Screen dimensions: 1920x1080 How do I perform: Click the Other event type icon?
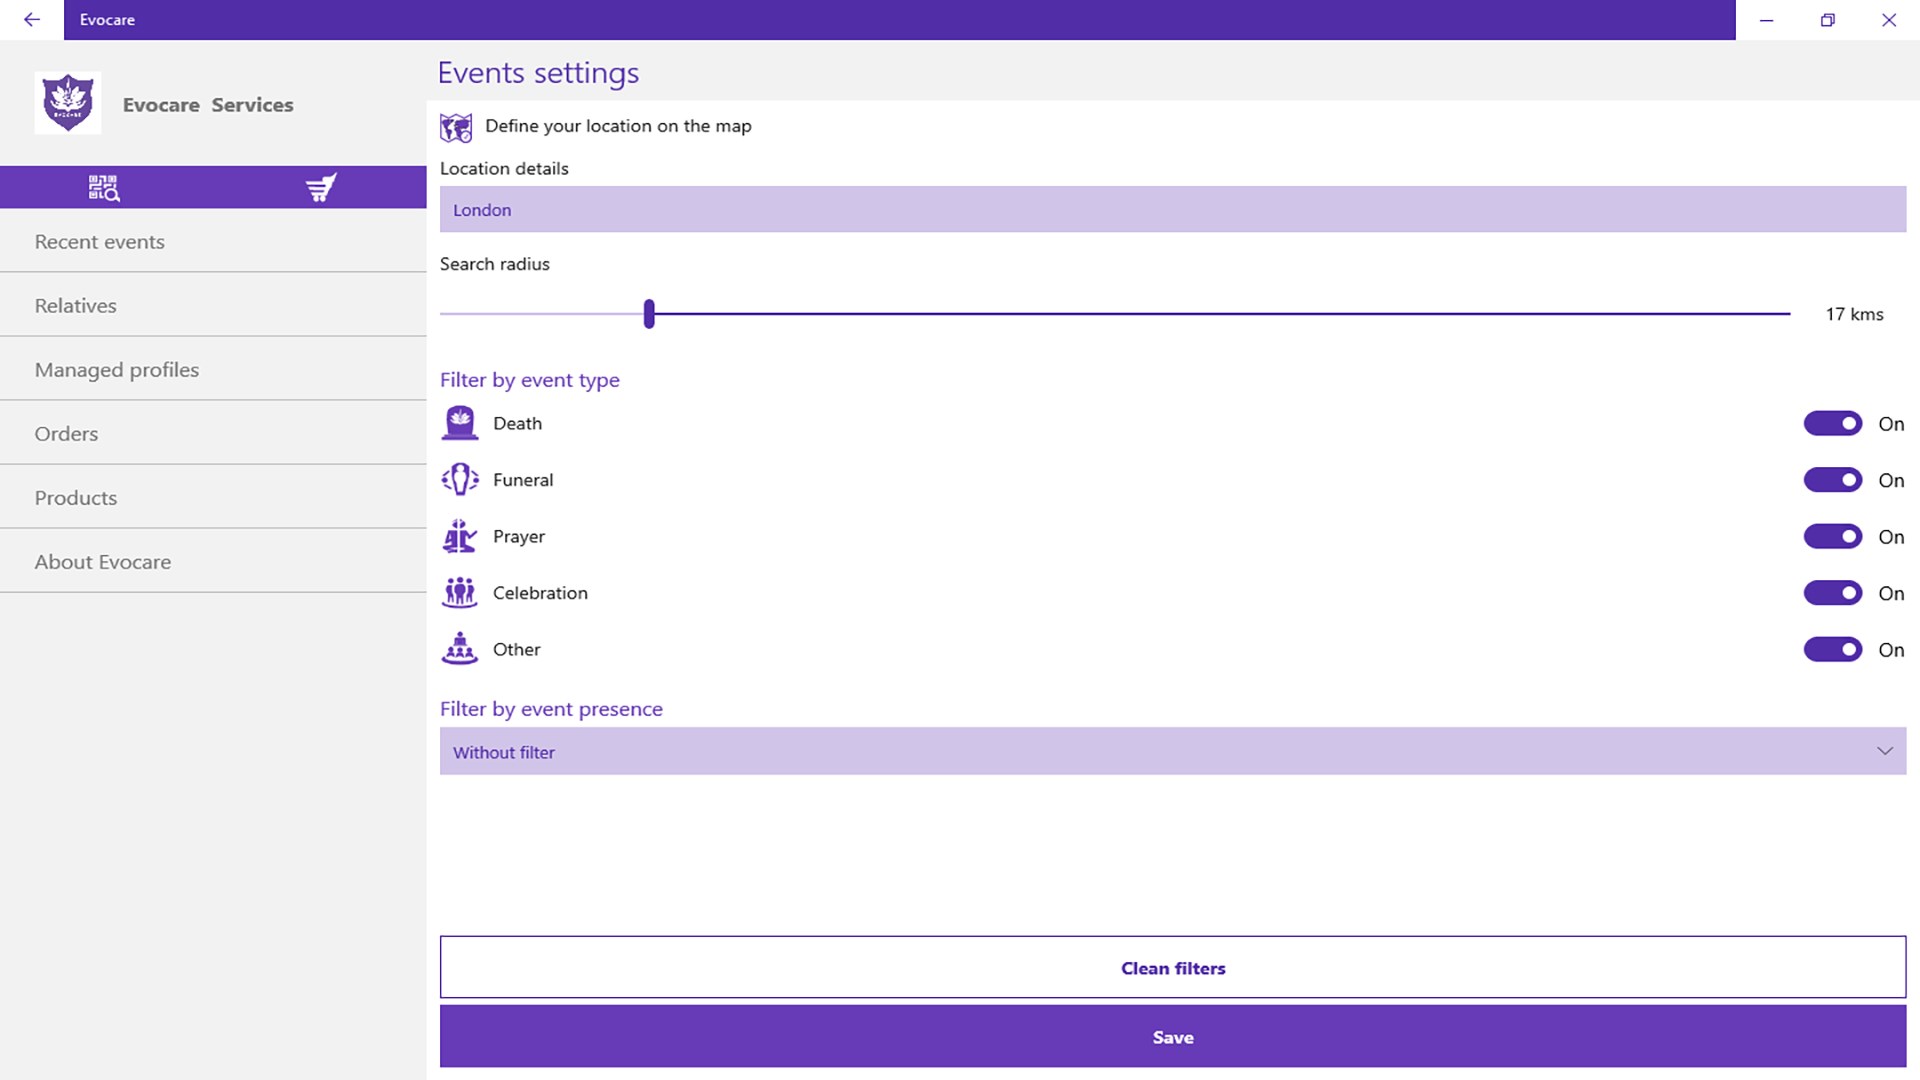(460, 649)
